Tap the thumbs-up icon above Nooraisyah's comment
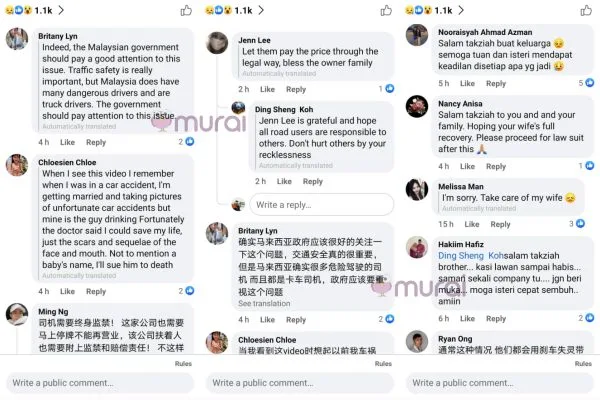600x400 pixels. point(586,10)
